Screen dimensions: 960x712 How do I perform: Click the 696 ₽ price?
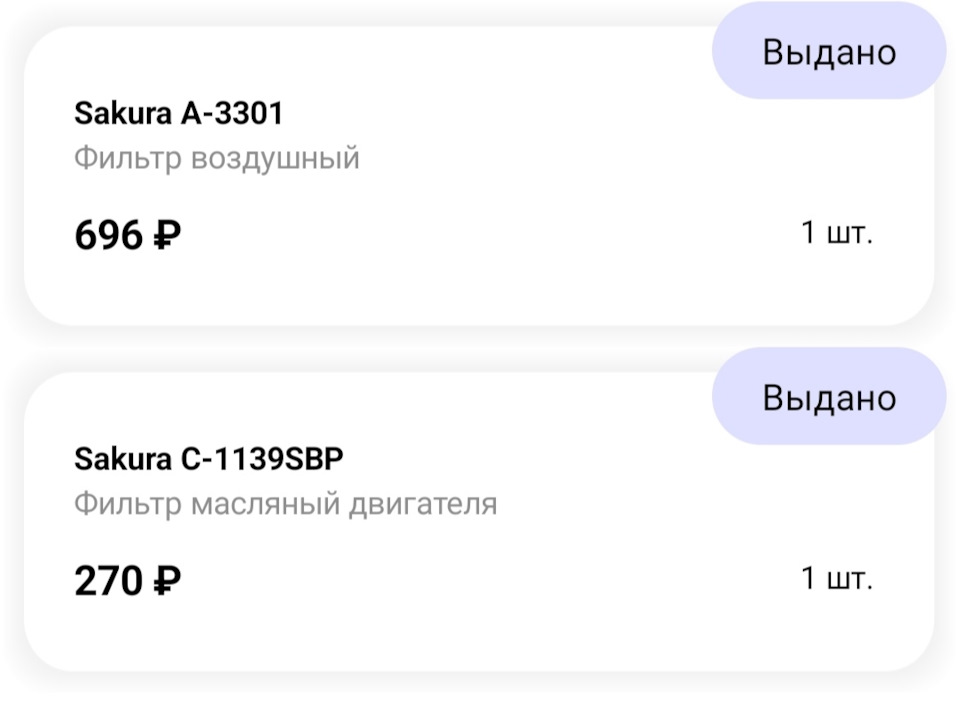(x=127, y=236)
